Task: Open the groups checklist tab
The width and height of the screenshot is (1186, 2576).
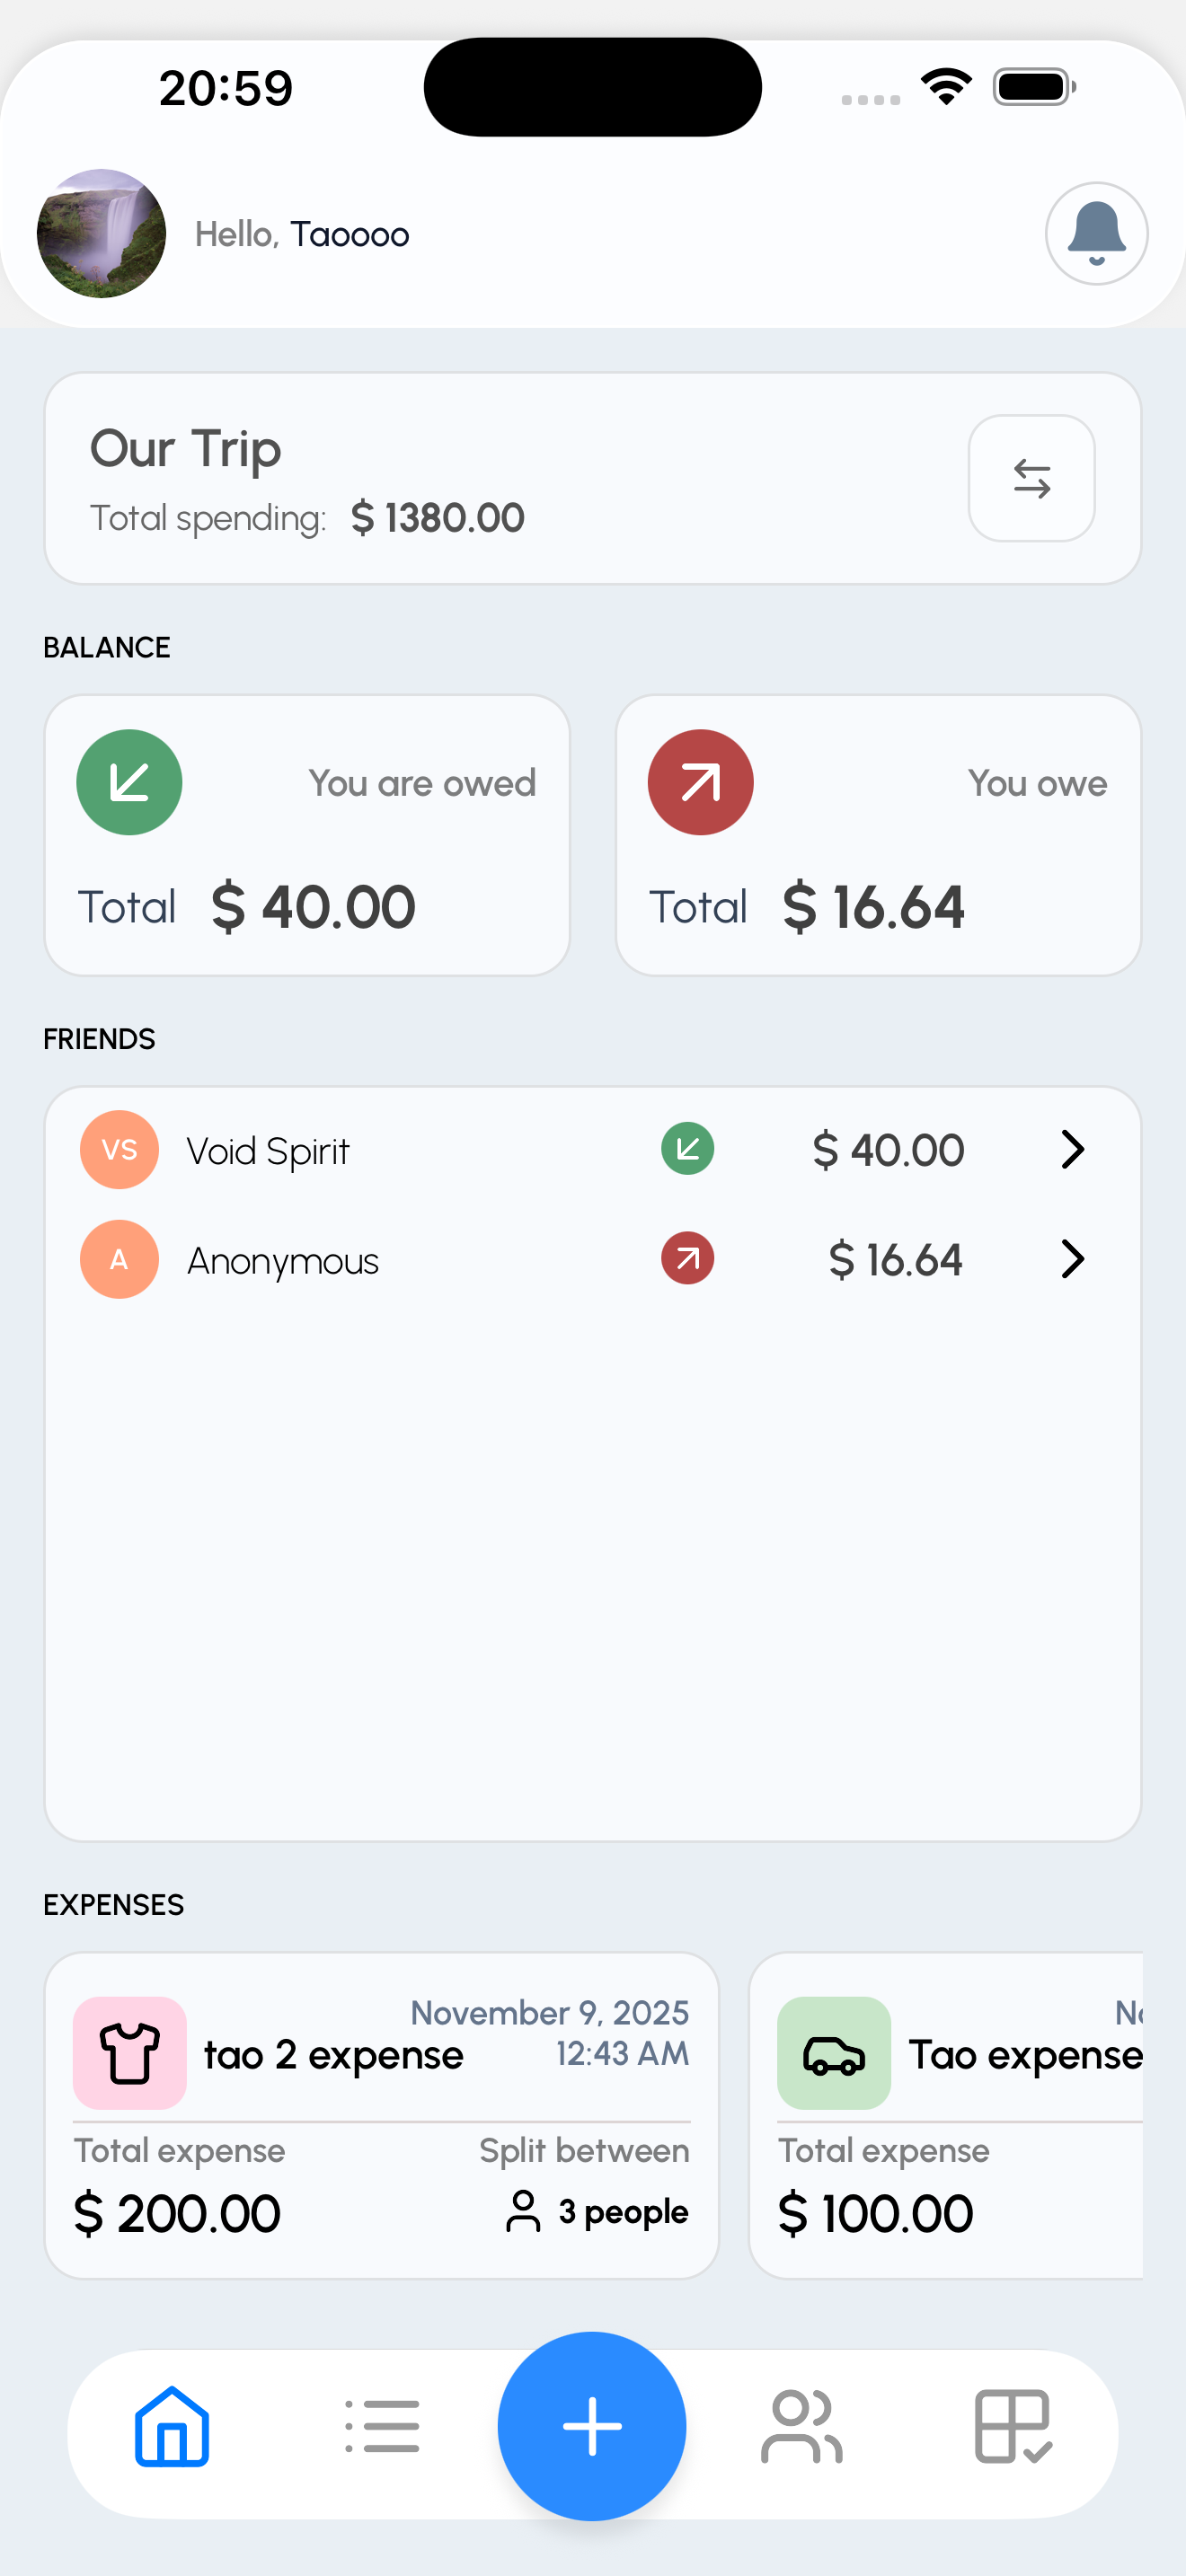Action: point(1012,2426)
